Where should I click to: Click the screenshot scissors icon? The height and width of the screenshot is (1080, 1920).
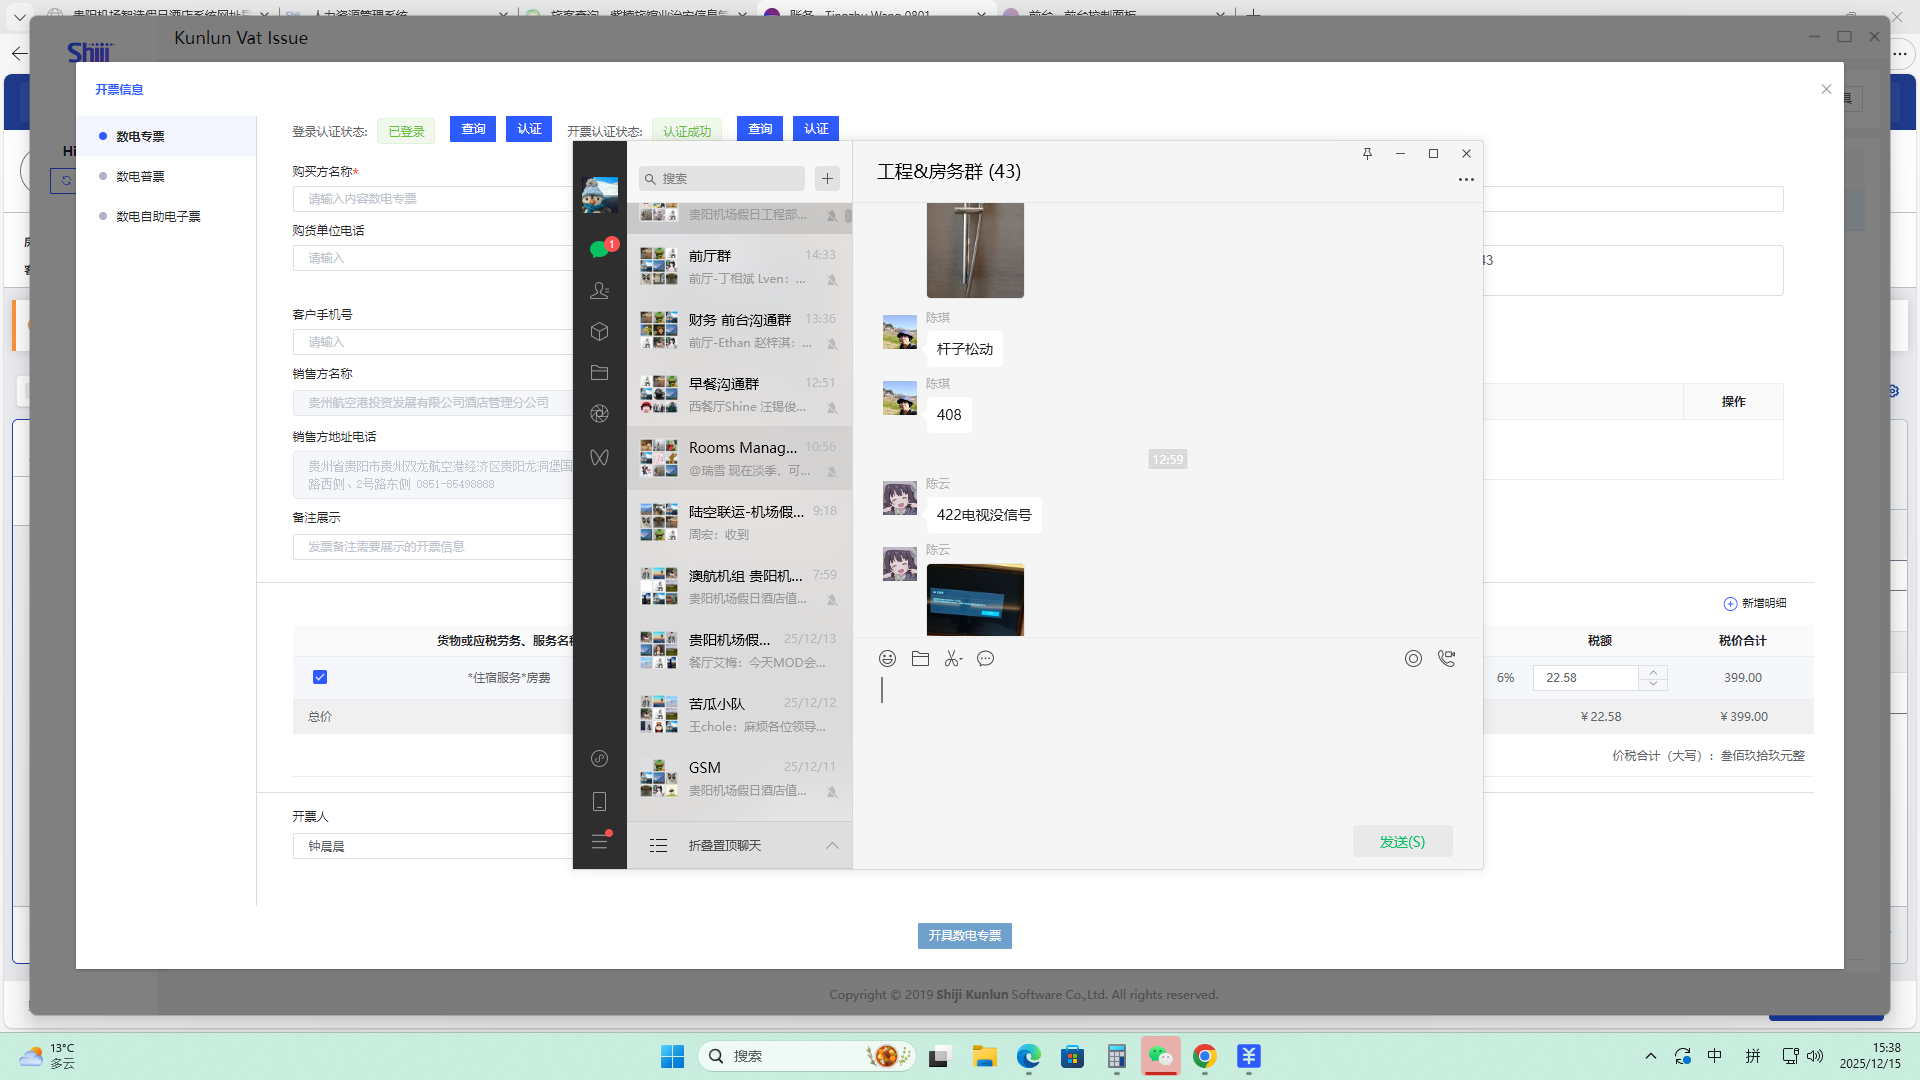(x=952, y=658)
